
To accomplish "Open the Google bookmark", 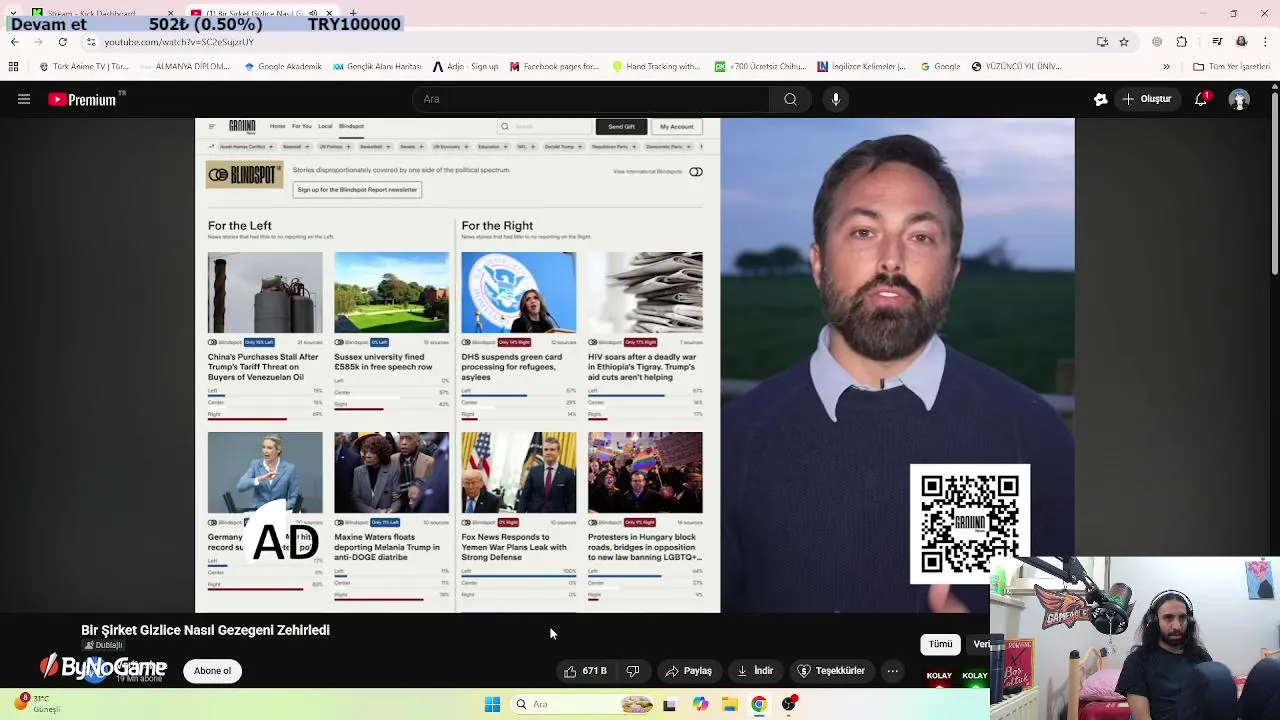I will (x=940, y=67).
